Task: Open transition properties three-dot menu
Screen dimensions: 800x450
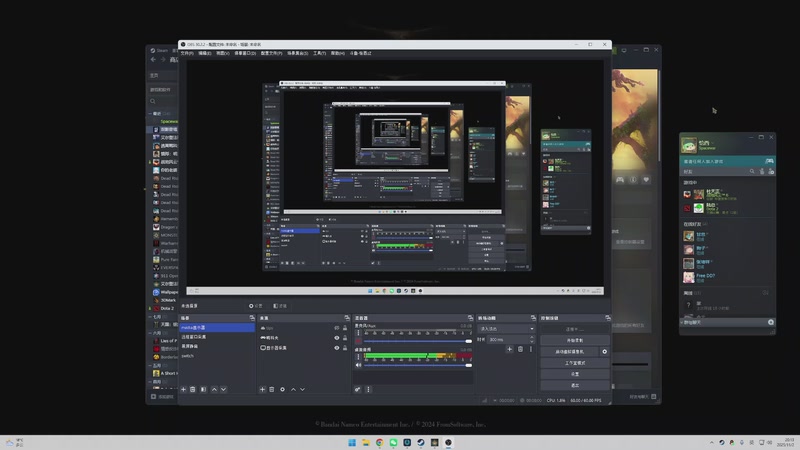Action: [531, 349]
